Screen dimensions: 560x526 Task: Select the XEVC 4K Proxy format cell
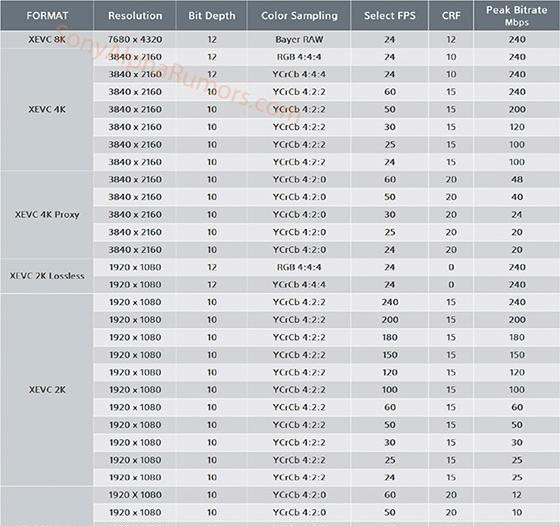[47, 215]
